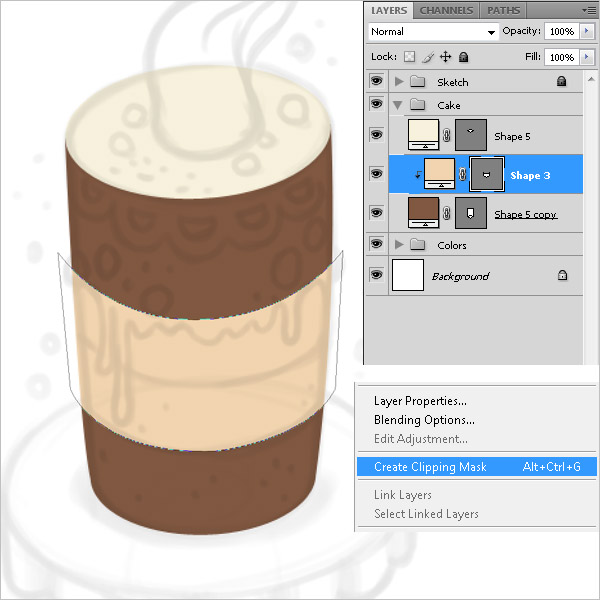Open the Opacity slider arrow
600x600 pixels.
coord(587,31)
